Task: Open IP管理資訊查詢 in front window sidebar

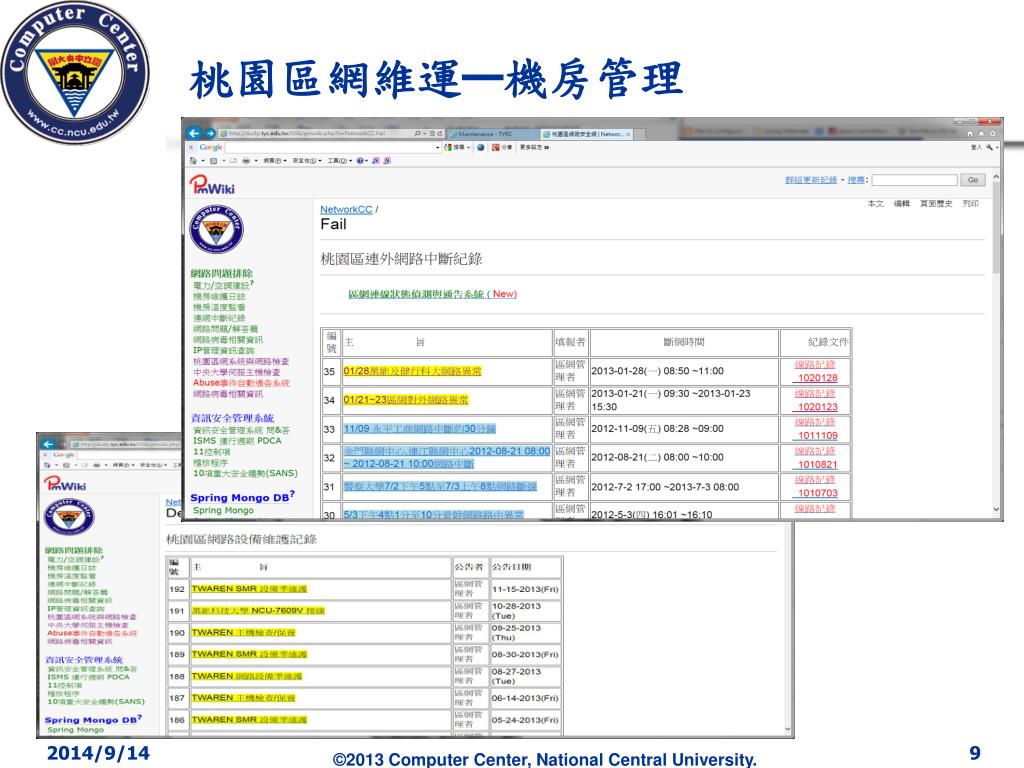Action: pyautogui.click(x=224, y=351)
